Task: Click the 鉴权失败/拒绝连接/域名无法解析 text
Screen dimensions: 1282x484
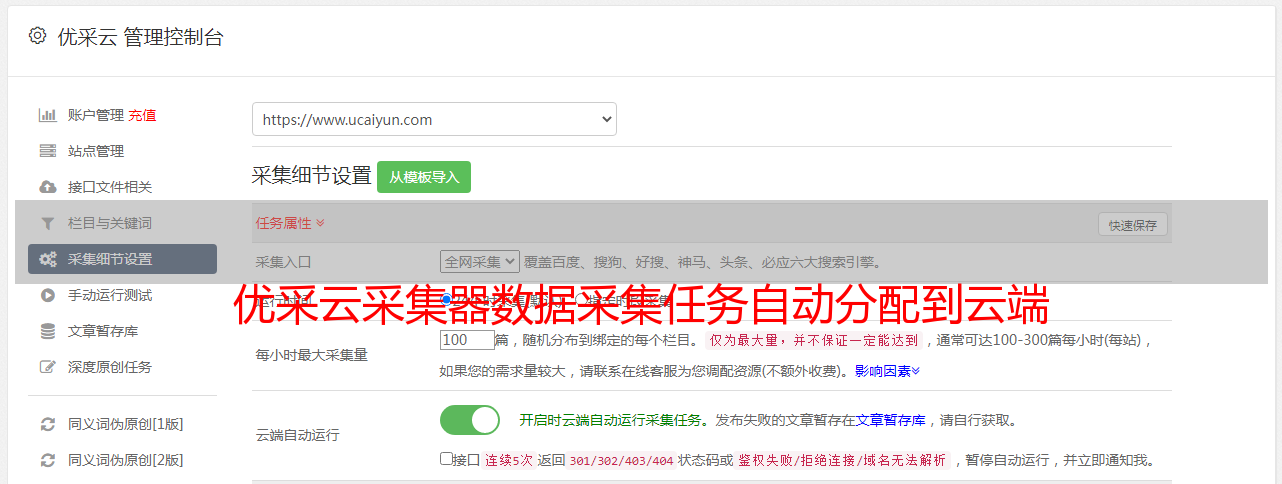Action: [x=842, y=461]
